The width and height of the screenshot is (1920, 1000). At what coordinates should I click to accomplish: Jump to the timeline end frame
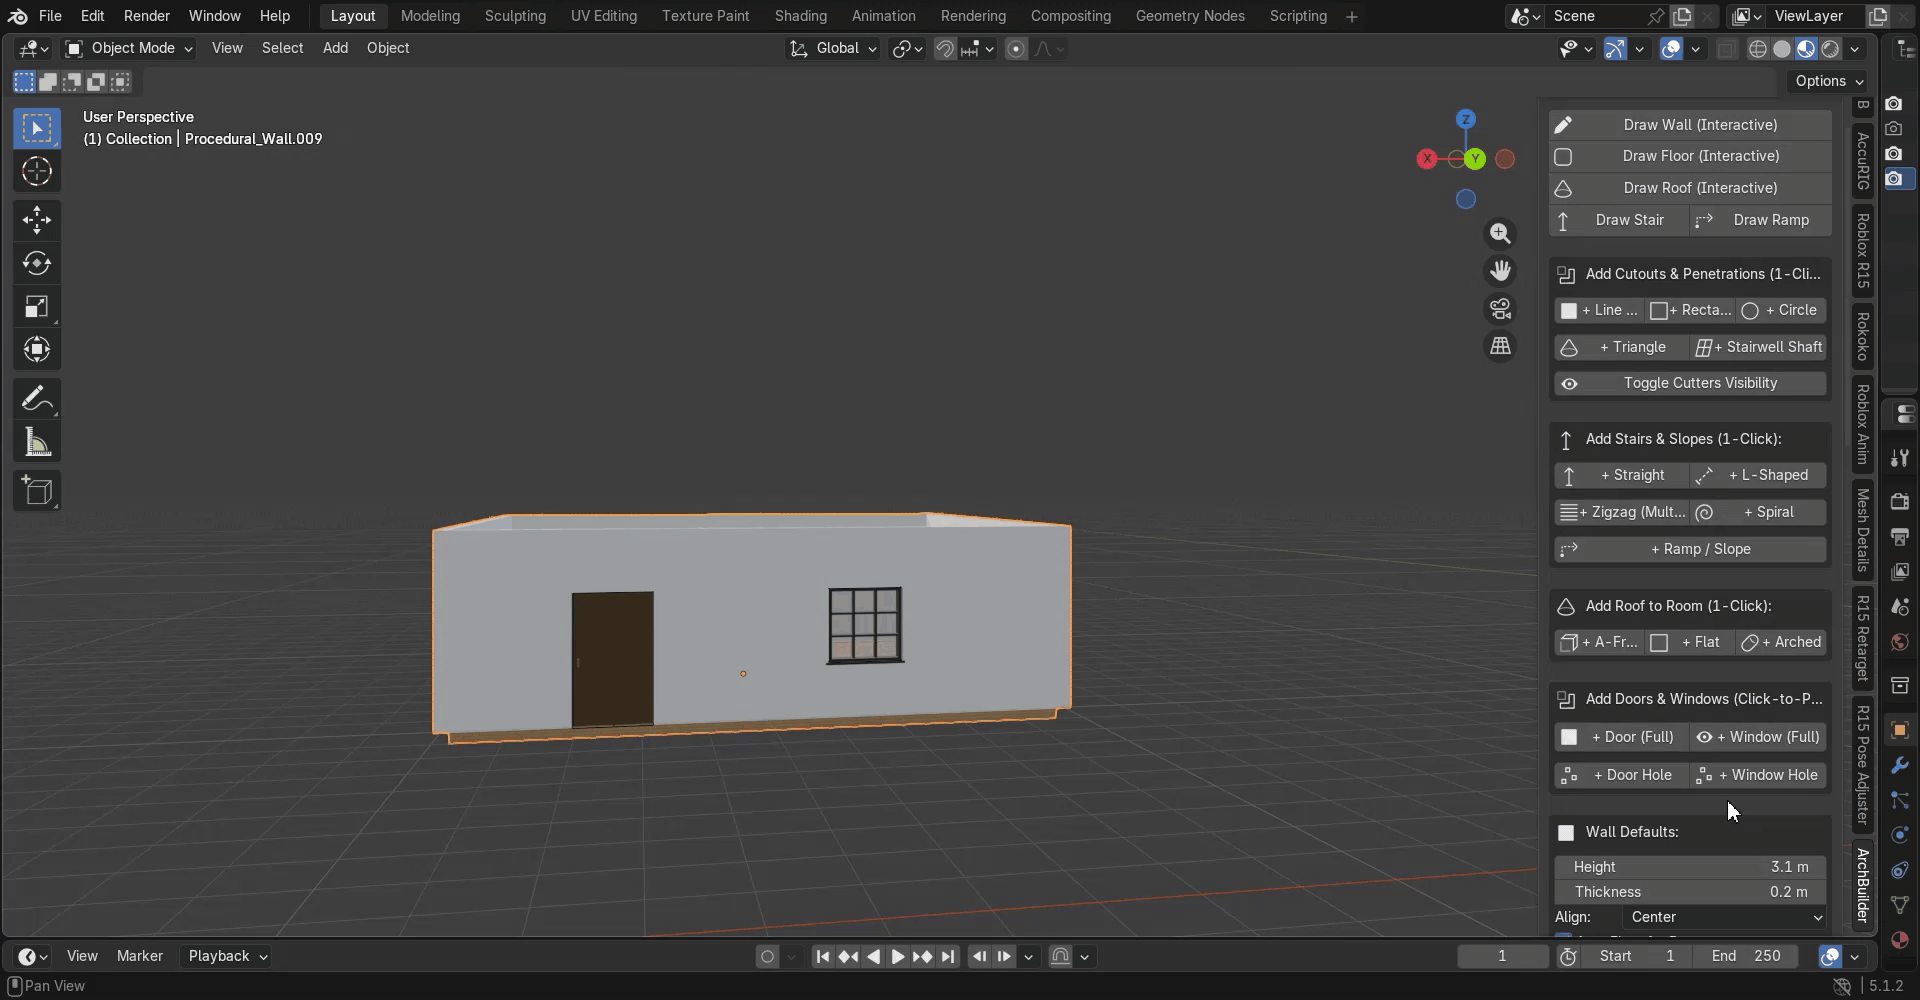(948, 957)
